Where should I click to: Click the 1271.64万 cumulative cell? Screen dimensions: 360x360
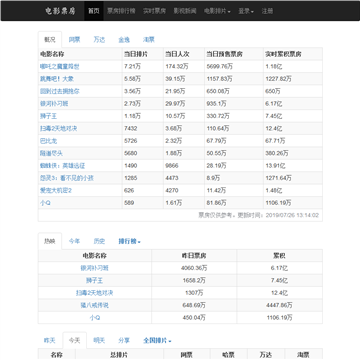293,178
